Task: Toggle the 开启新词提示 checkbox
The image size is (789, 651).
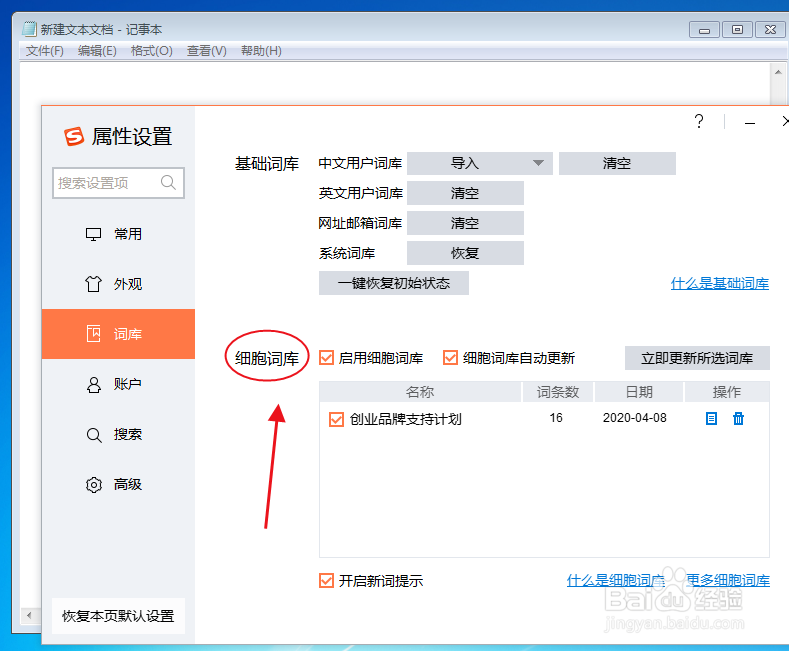Action: (x=327, y=581)
